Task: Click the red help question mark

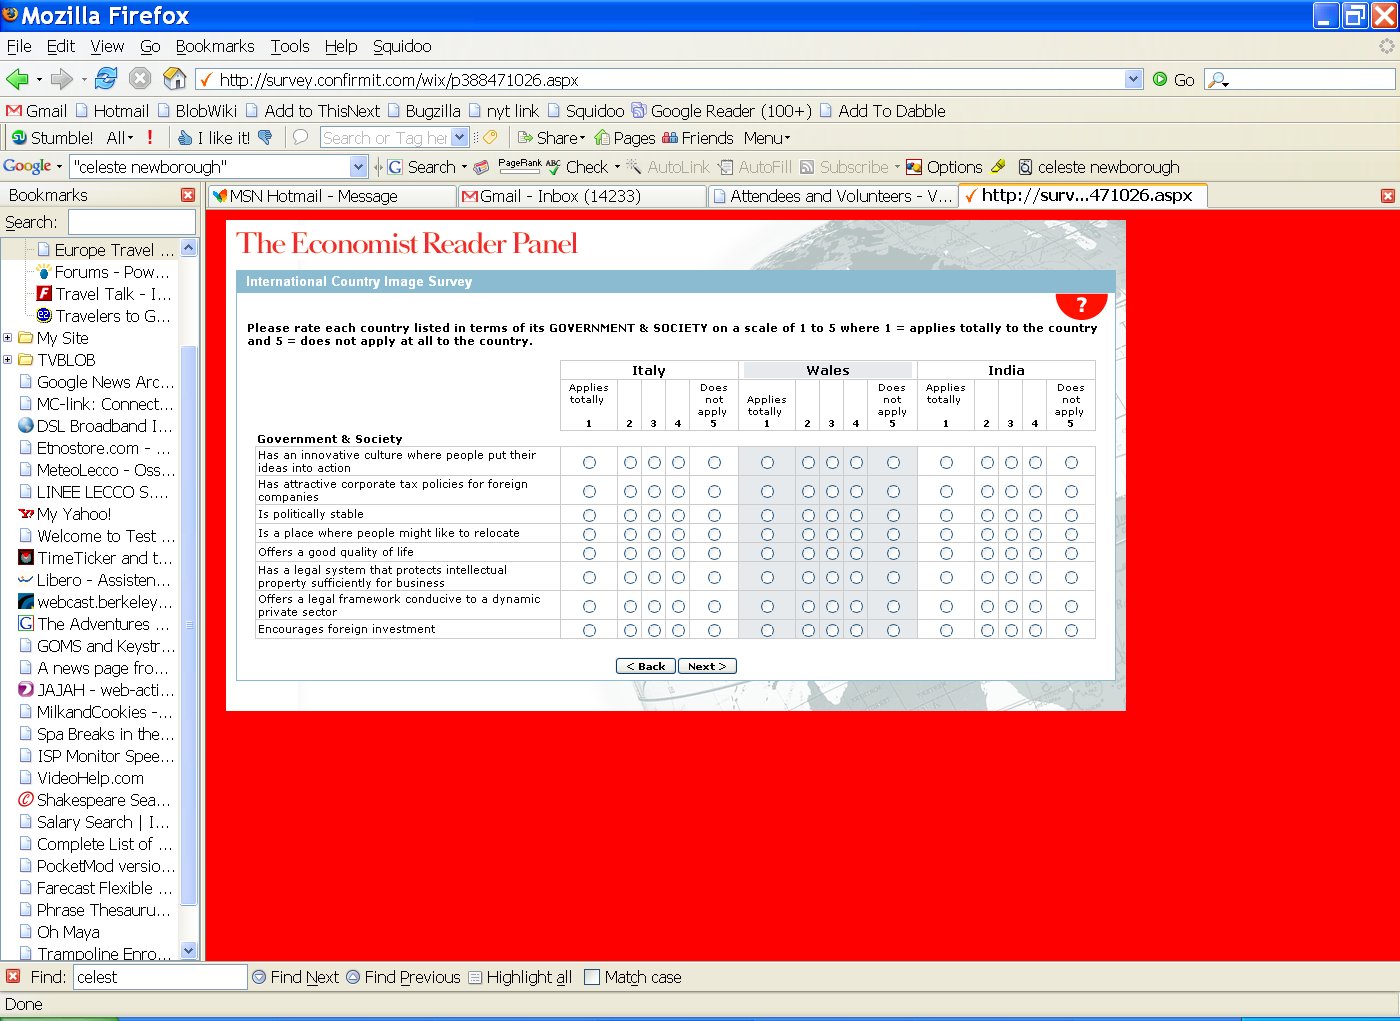Action: pos(1081,305)
